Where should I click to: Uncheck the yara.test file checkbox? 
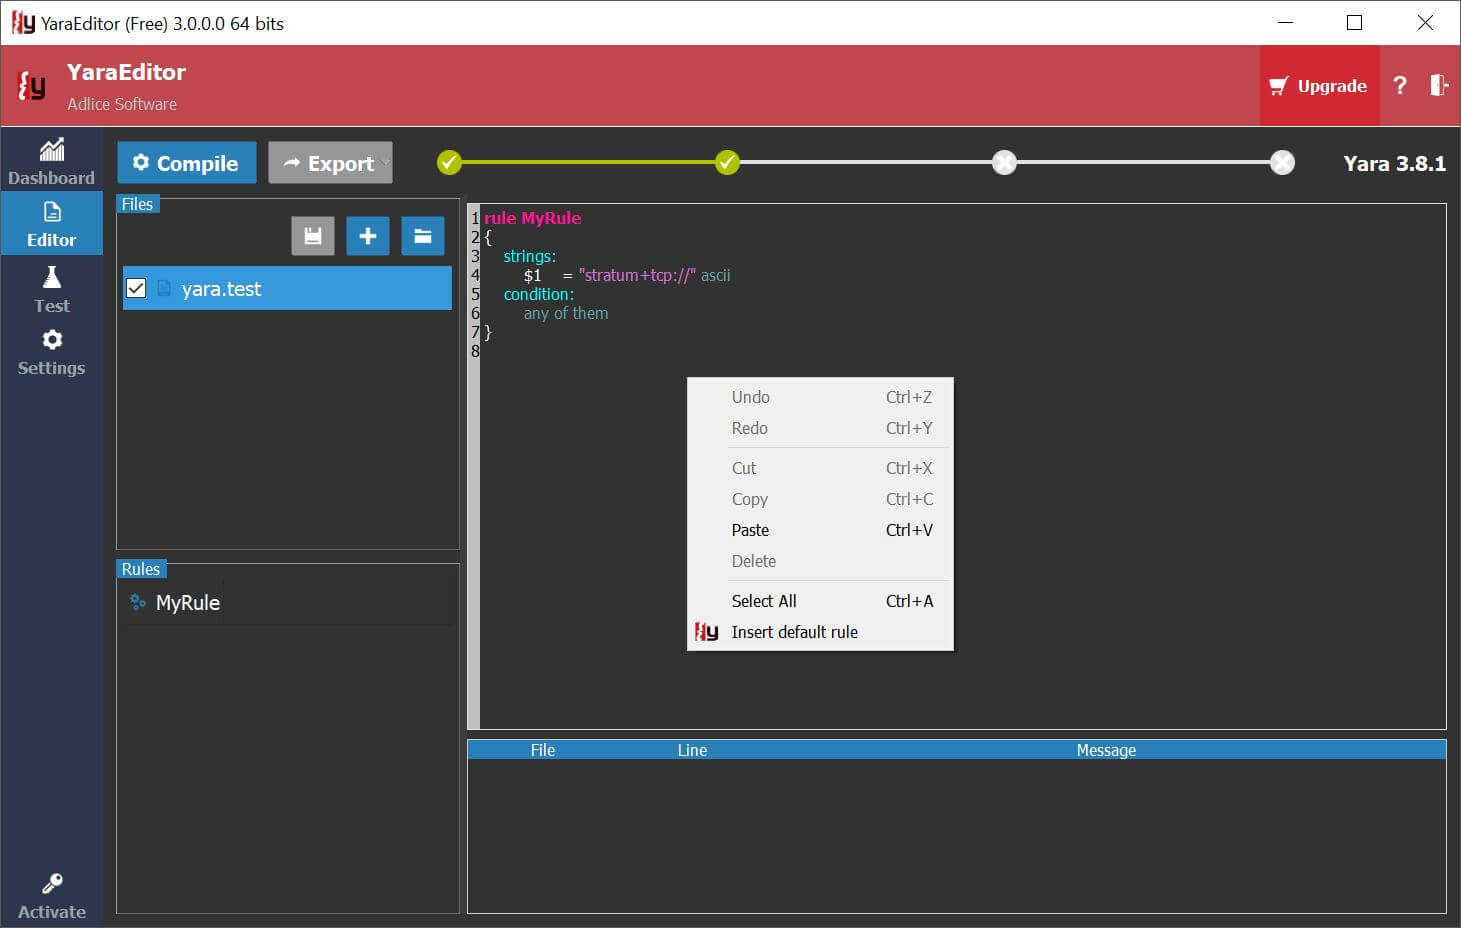(137, 289)
